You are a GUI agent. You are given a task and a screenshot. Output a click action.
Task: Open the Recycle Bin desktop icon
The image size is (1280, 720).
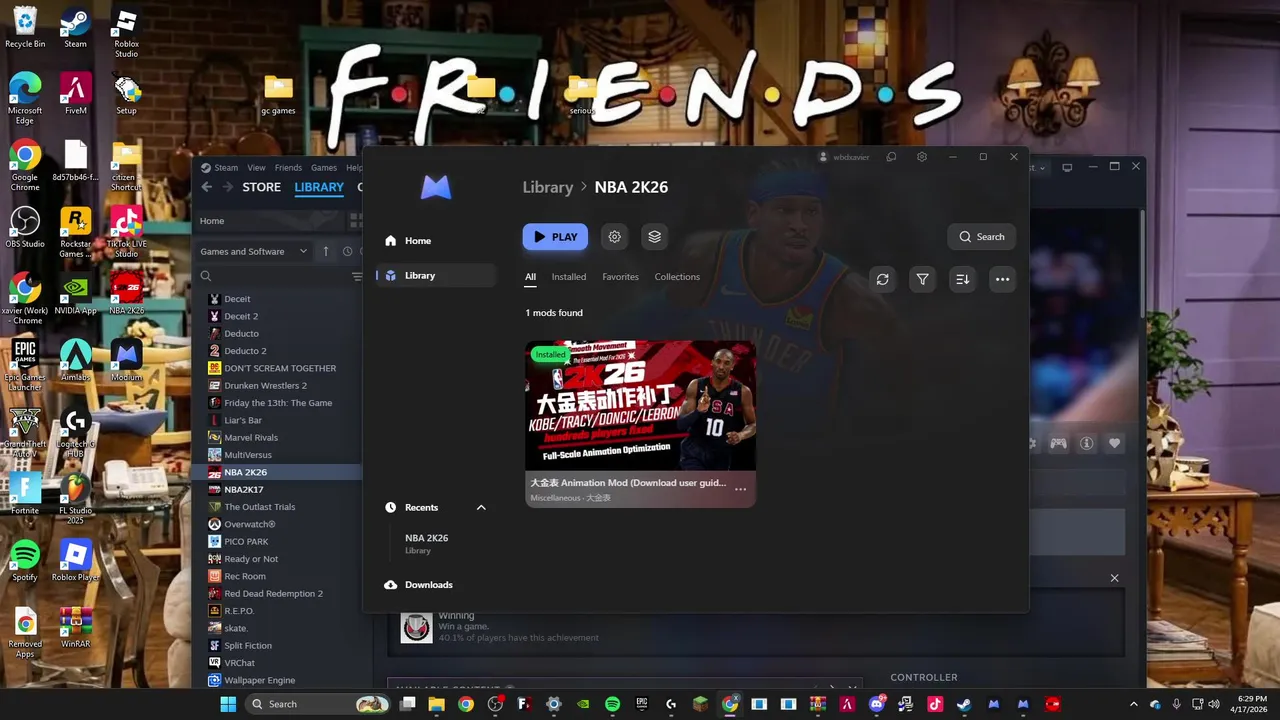[x=25, y=27]
